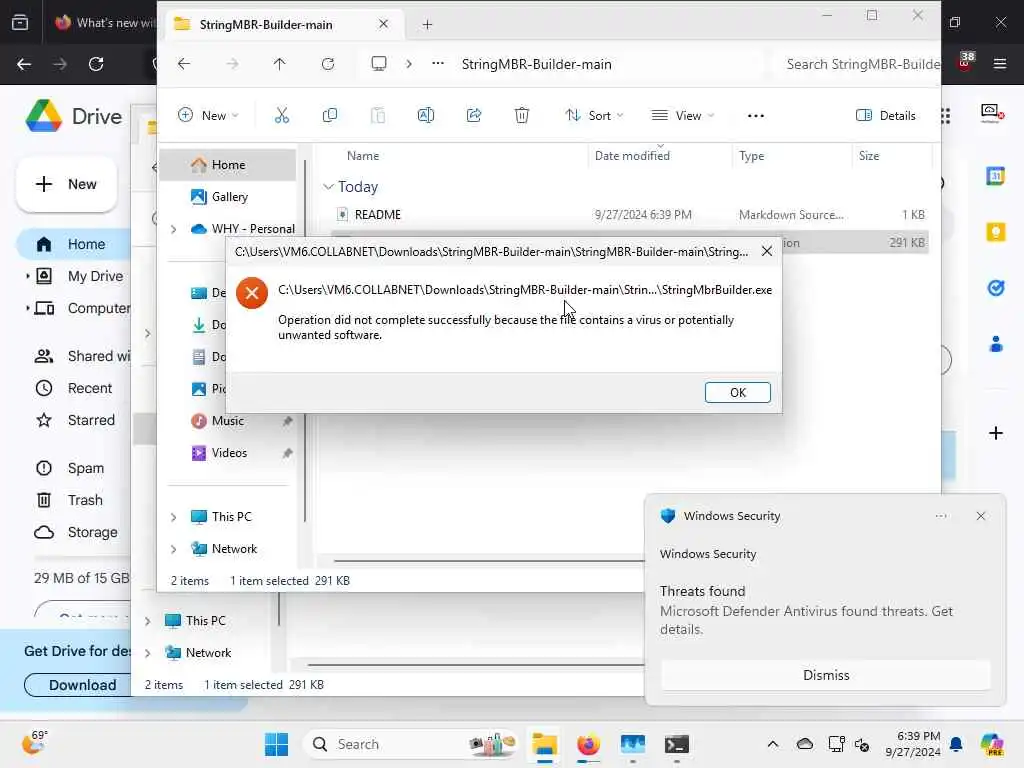Expand the address bar breadcrumb chevron

409,64
